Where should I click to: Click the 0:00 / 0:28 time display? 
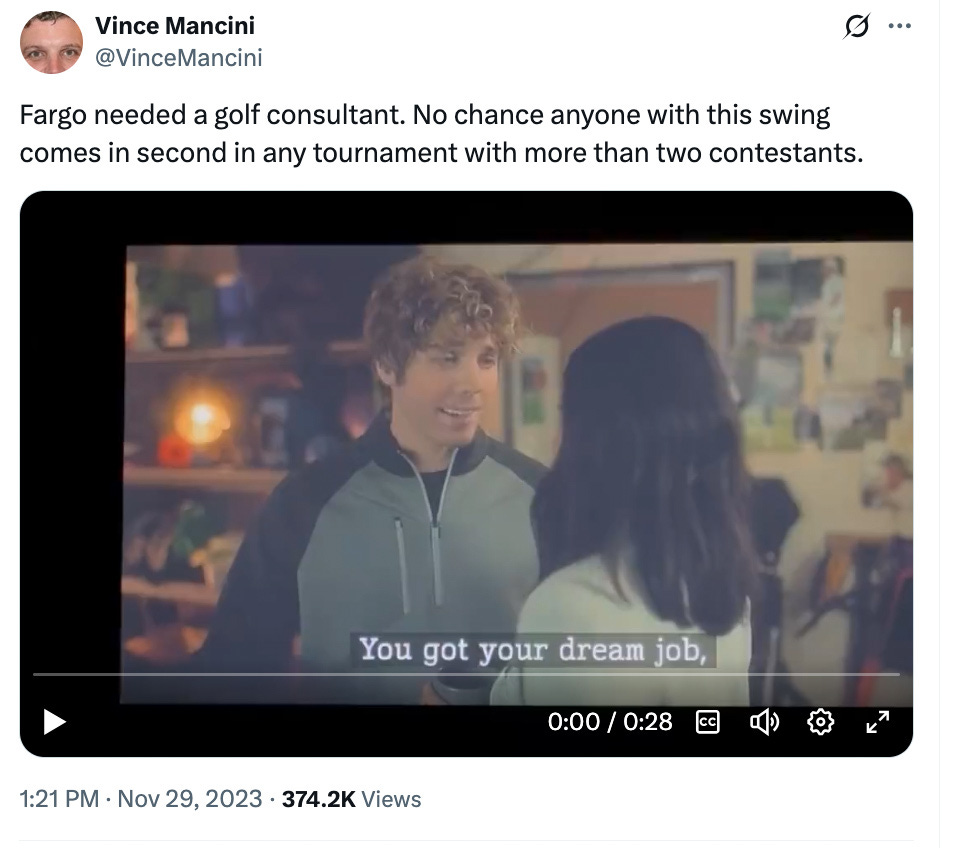click(610, 722)
